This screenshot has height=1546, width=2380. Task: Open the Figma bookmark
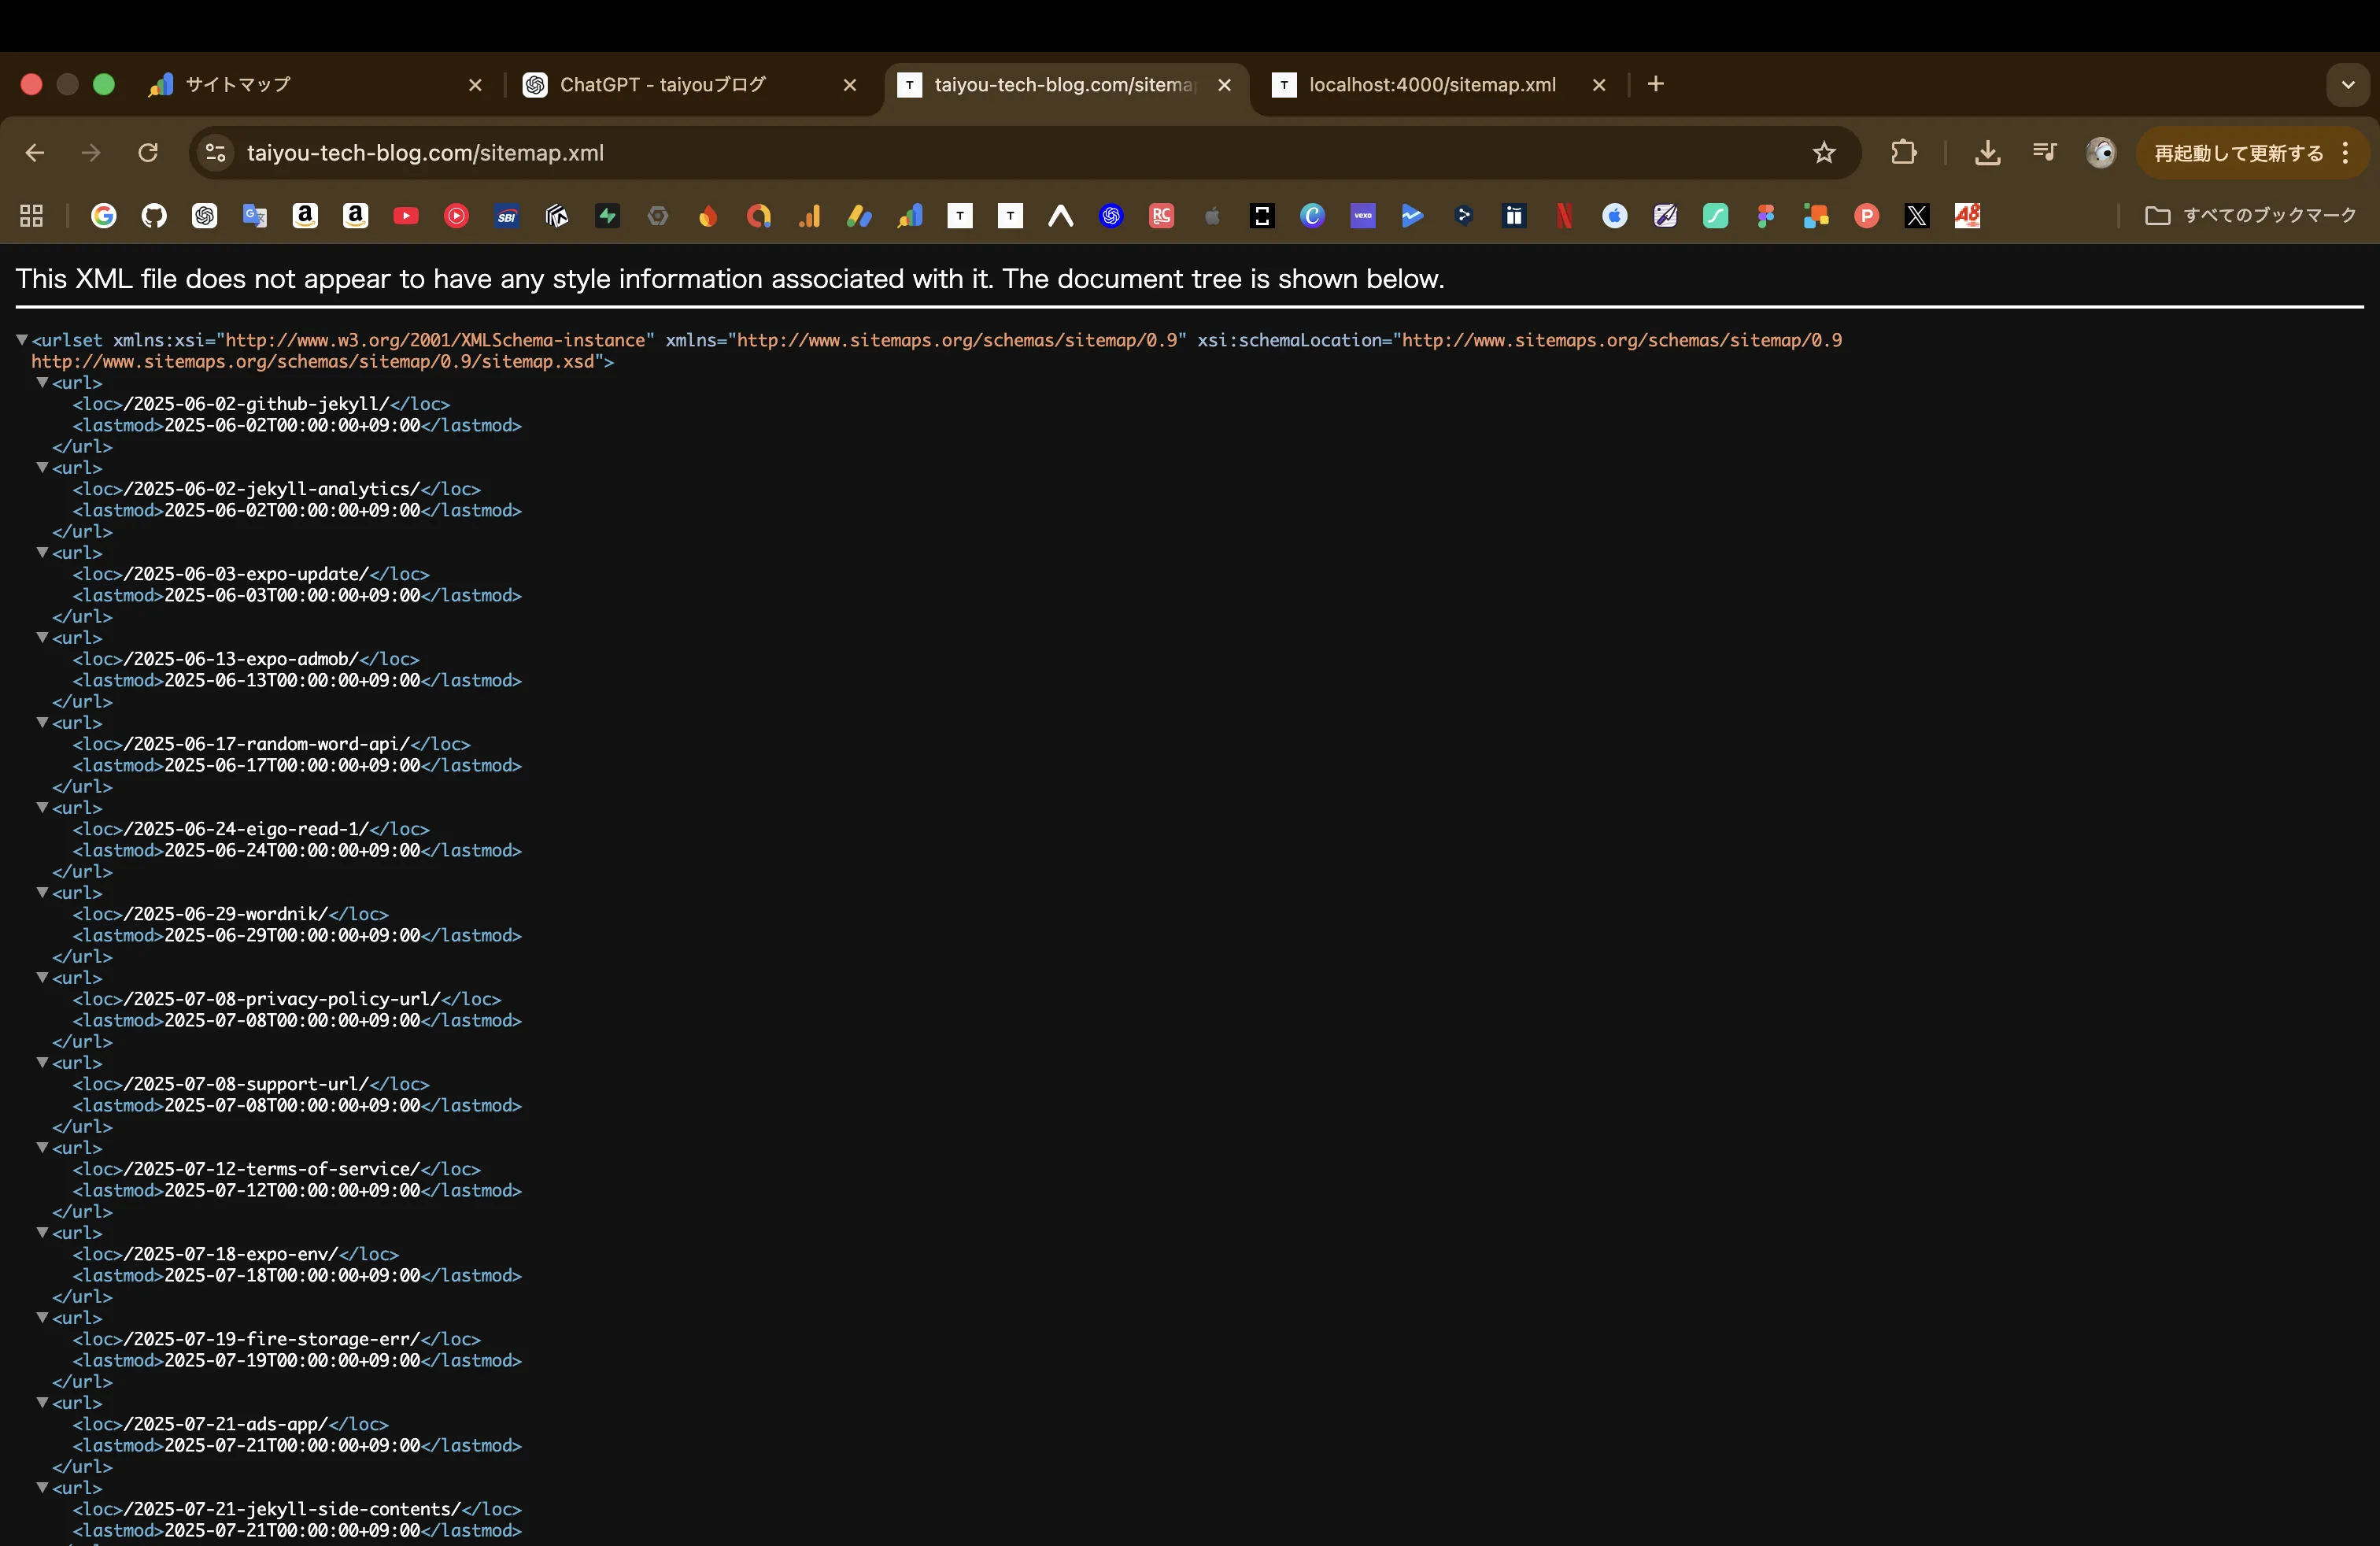1766,215
